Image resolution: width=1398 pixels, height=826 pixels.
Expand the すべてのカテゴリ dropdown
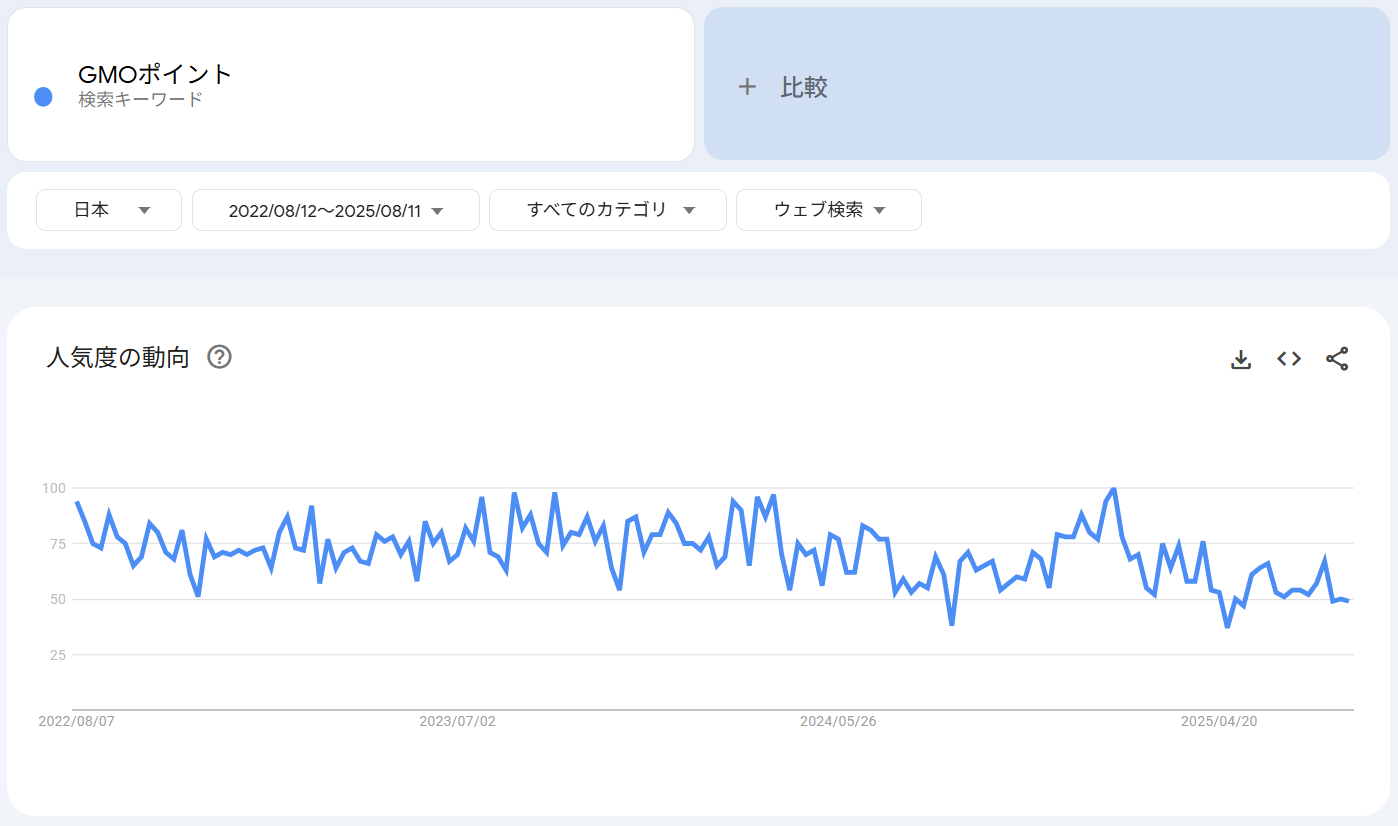[x=608, y=210]
